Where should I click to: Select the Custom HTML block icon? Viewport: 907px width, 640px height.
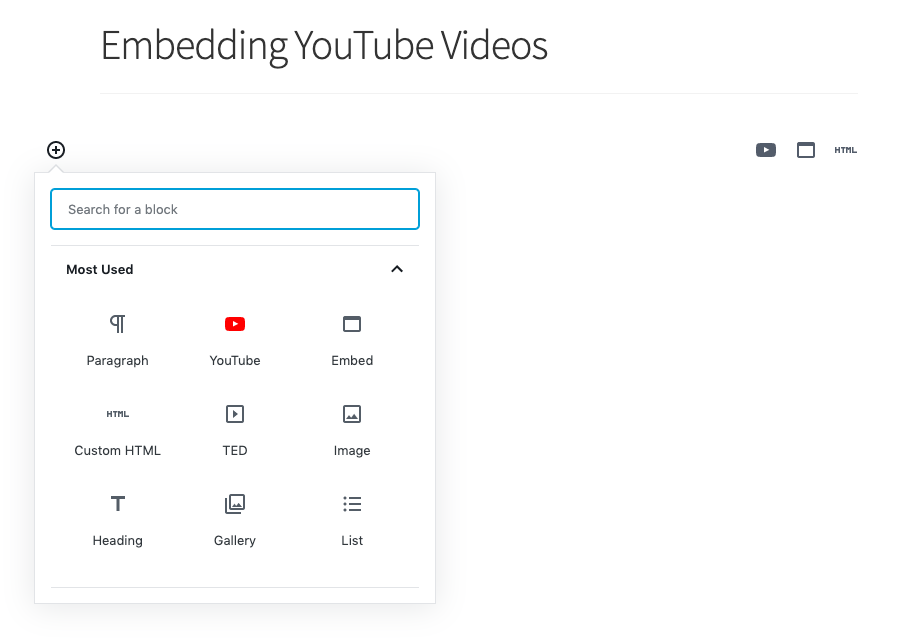pyautogui.click(x=117, y=413)
